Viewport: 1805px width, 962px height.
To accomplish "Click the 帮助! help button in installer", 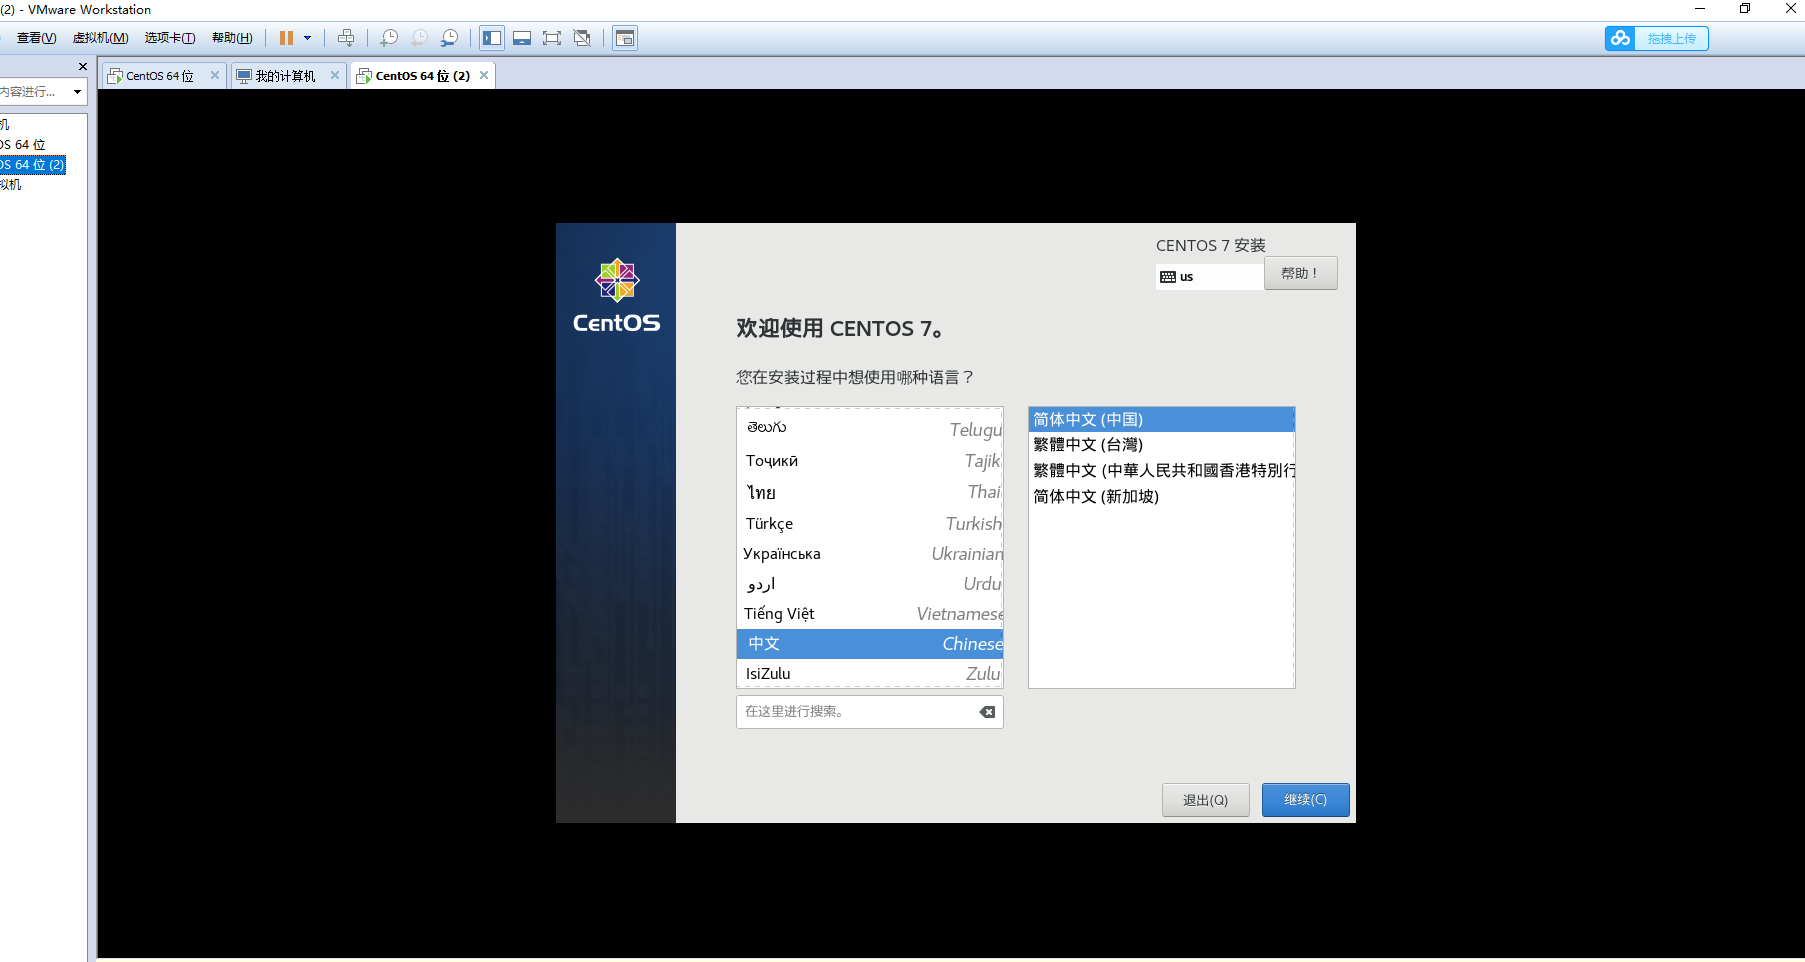I will pos(1300,273).
